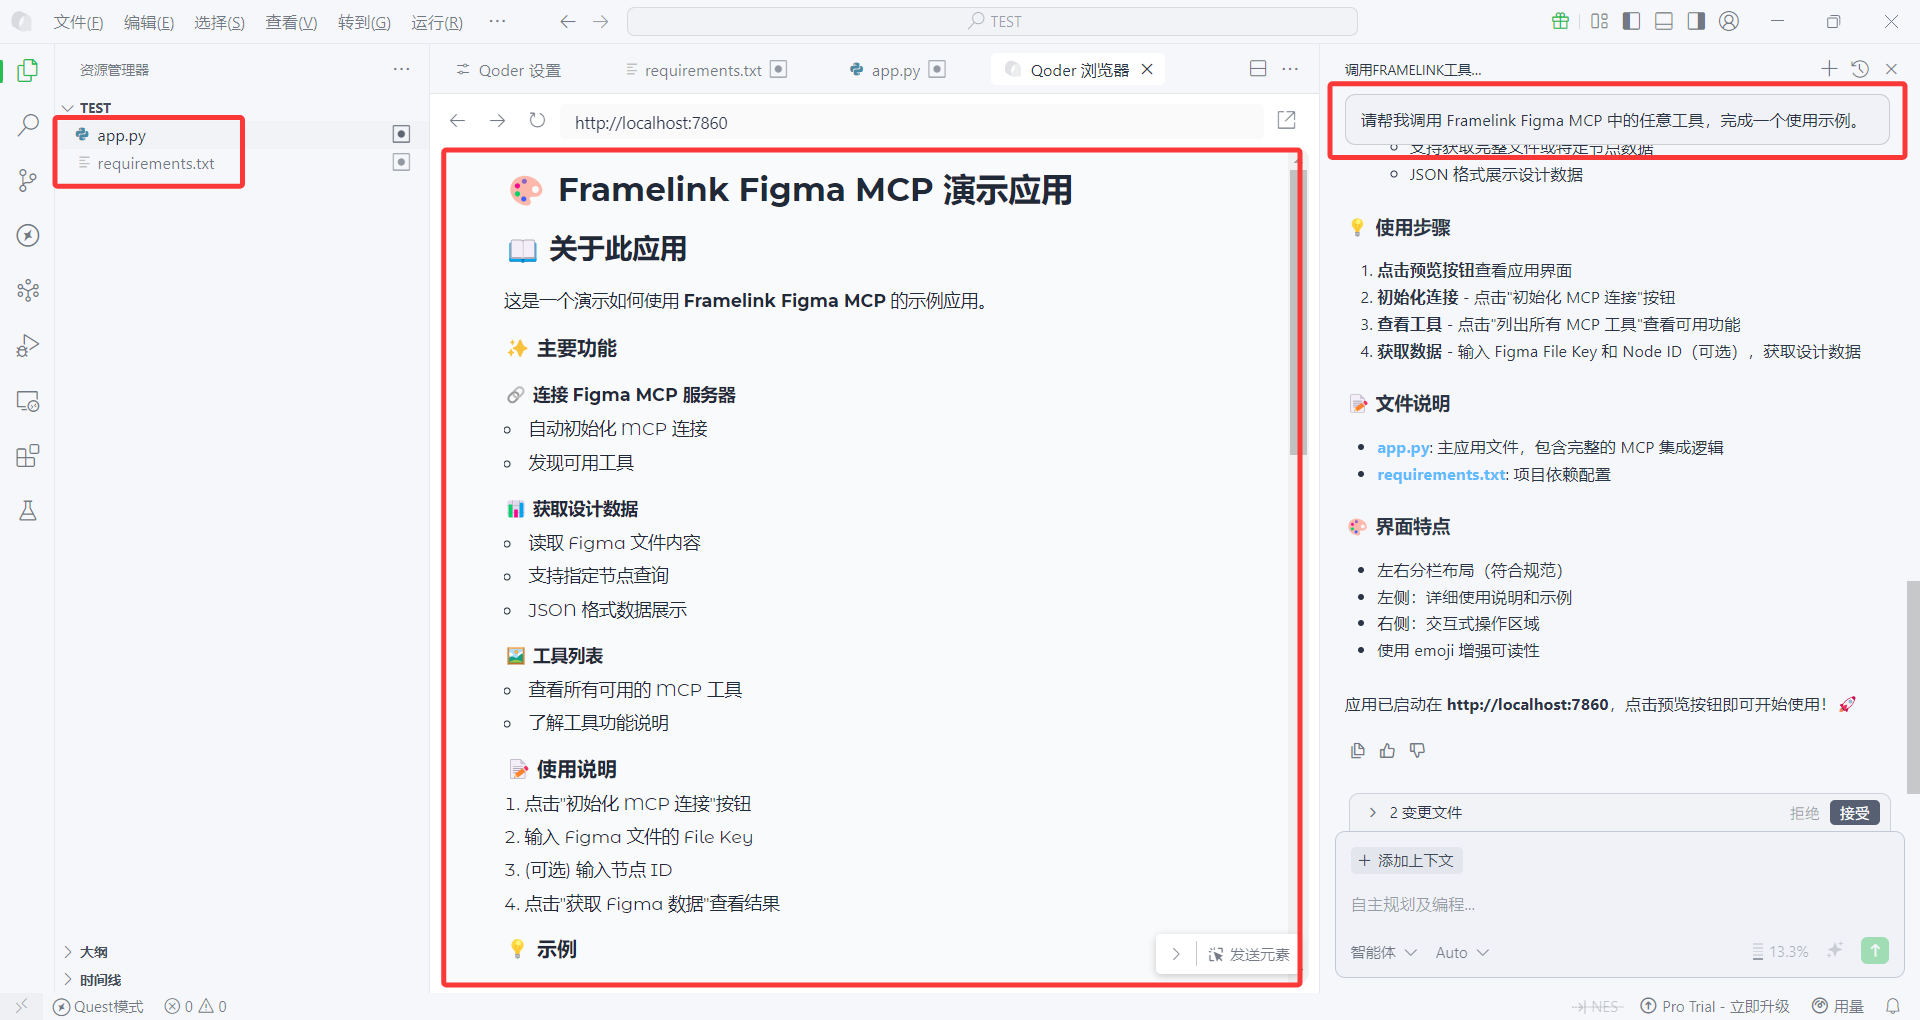Click the reload button in the Qoder browser

coord(537,120)
